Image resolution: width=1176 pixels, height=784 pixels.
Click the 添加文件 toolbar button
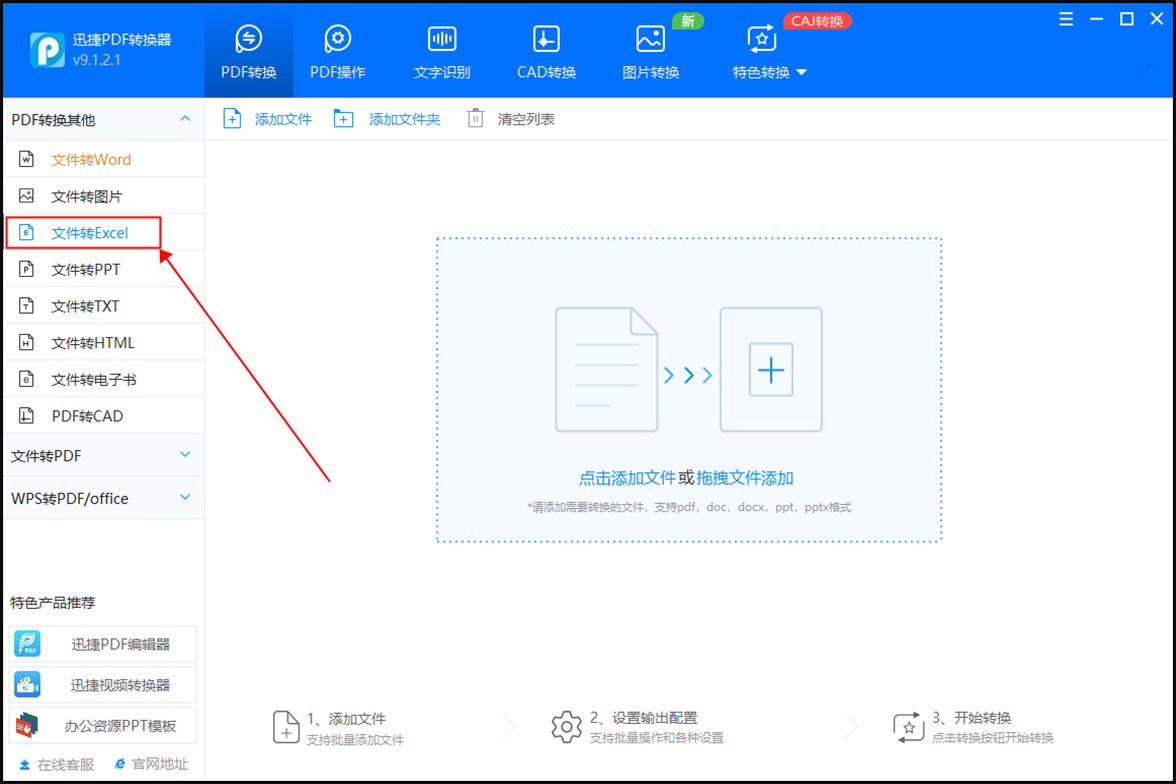coord(268,119)
